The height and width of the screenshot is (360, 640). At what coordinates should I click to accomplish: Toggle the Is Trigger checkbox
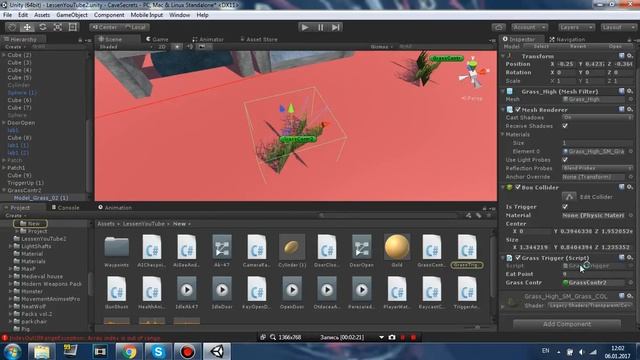(x=565, y=207)
